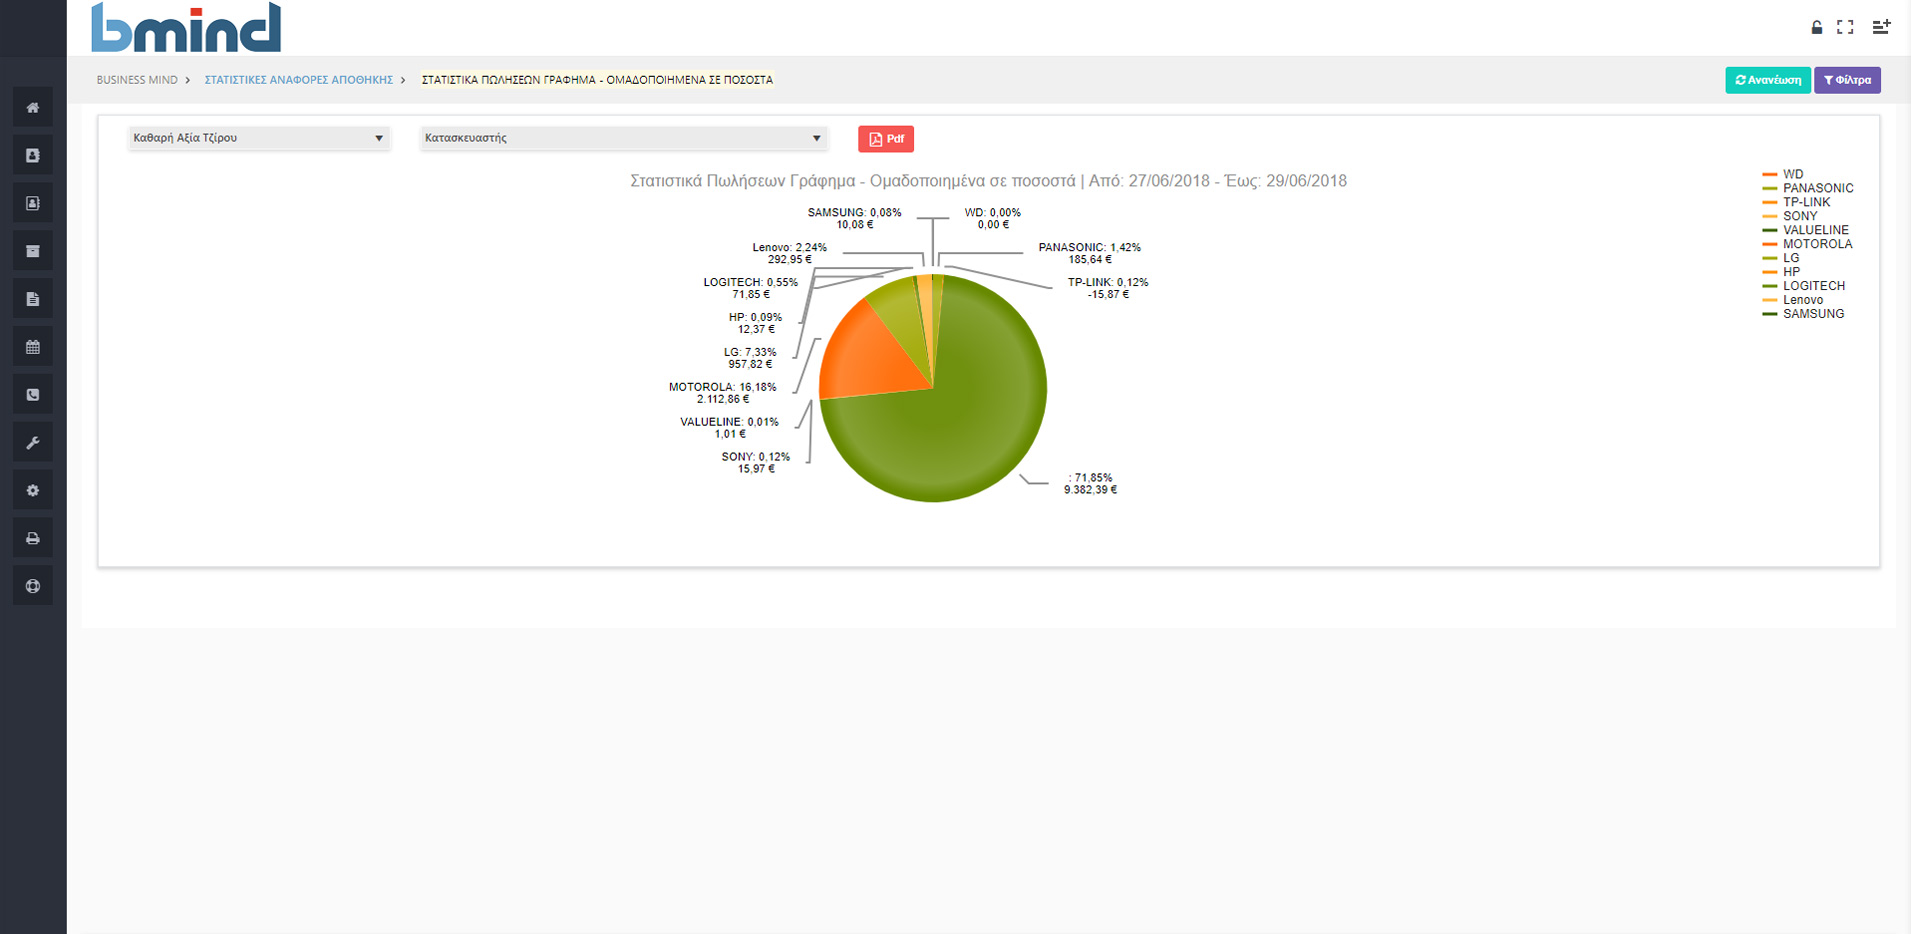The image size is (1911, 934).
Task: Open the calendar sidebar icon
Action: coord(33,347)
